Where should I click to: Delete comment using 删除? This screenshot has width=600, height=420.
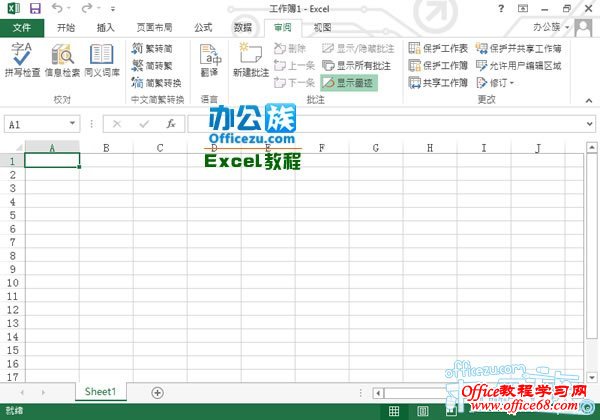[290, 49]
